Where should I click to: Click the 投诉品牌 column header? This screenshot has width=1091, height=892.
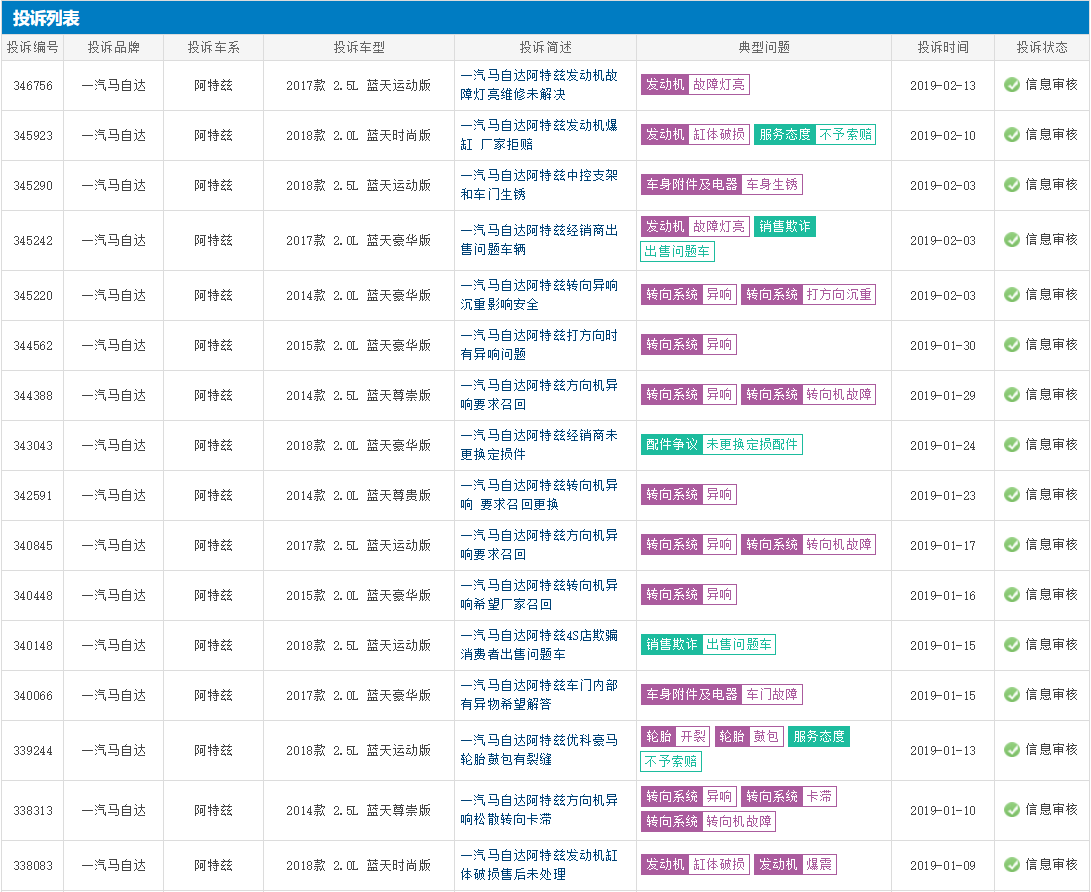coord(113,47)
